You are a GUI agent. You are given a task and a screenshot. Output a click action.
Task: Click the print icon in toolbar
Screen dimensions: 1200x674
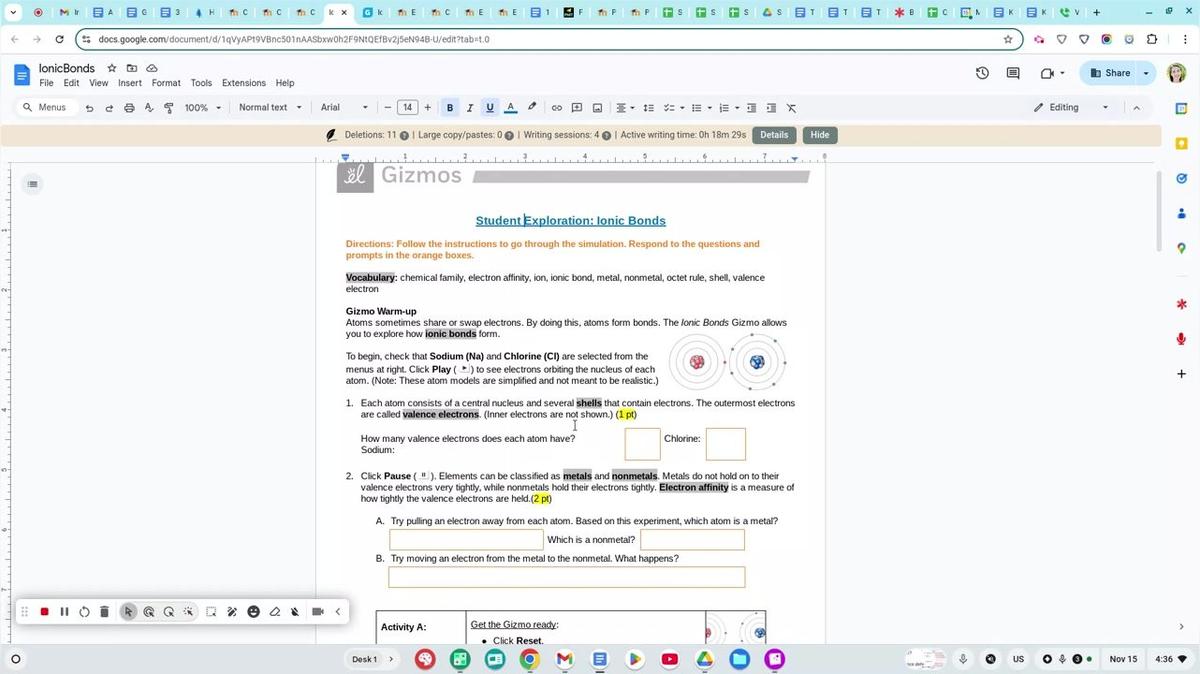click(129, 108)
